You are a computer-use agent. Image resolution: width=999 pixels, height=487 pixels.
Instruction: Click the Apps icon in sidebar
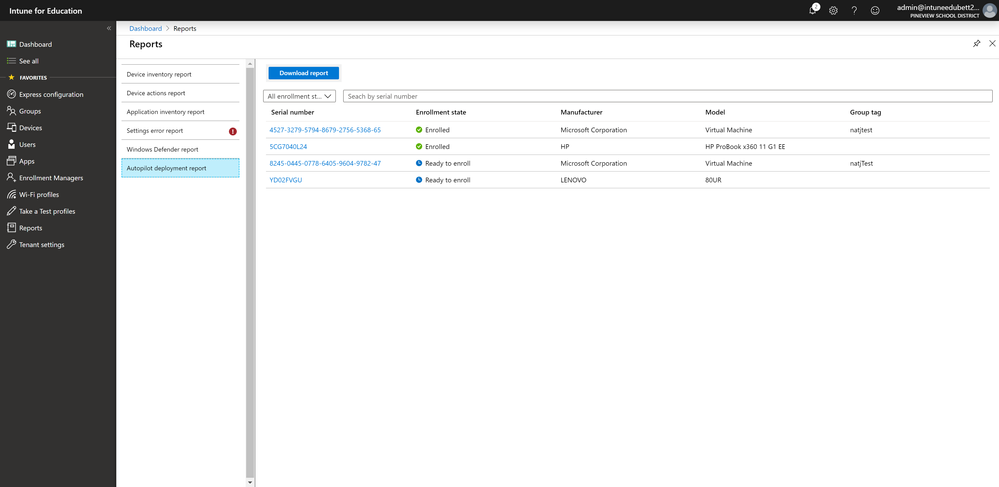tap(11, 161)
